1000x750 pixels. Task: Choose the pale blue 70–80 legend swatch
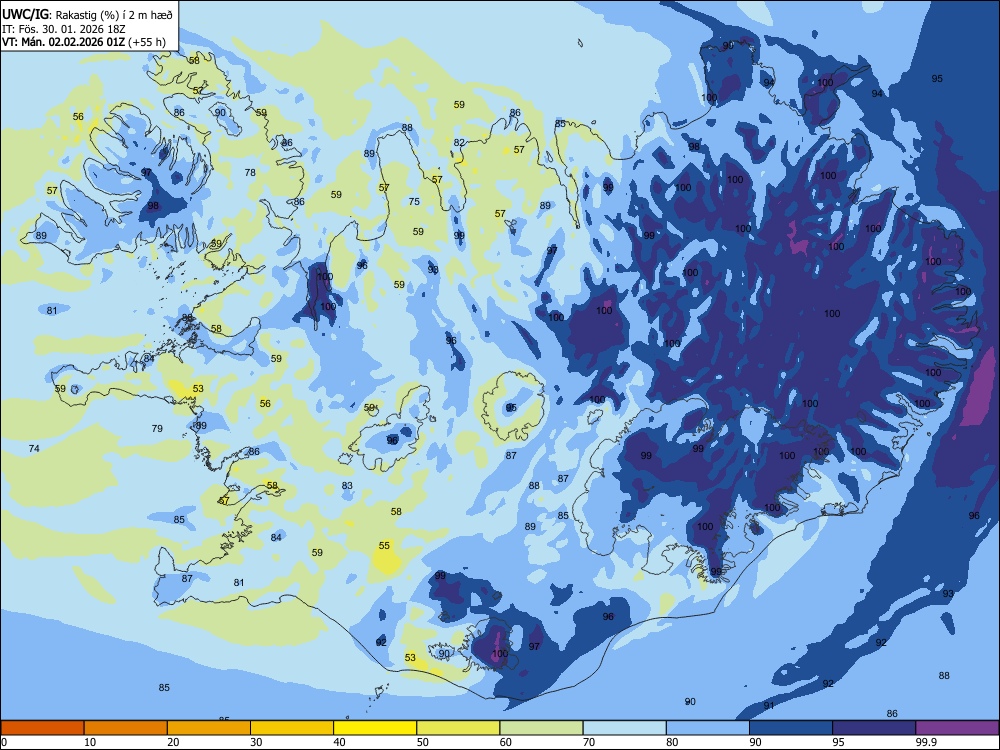[624, 728]
